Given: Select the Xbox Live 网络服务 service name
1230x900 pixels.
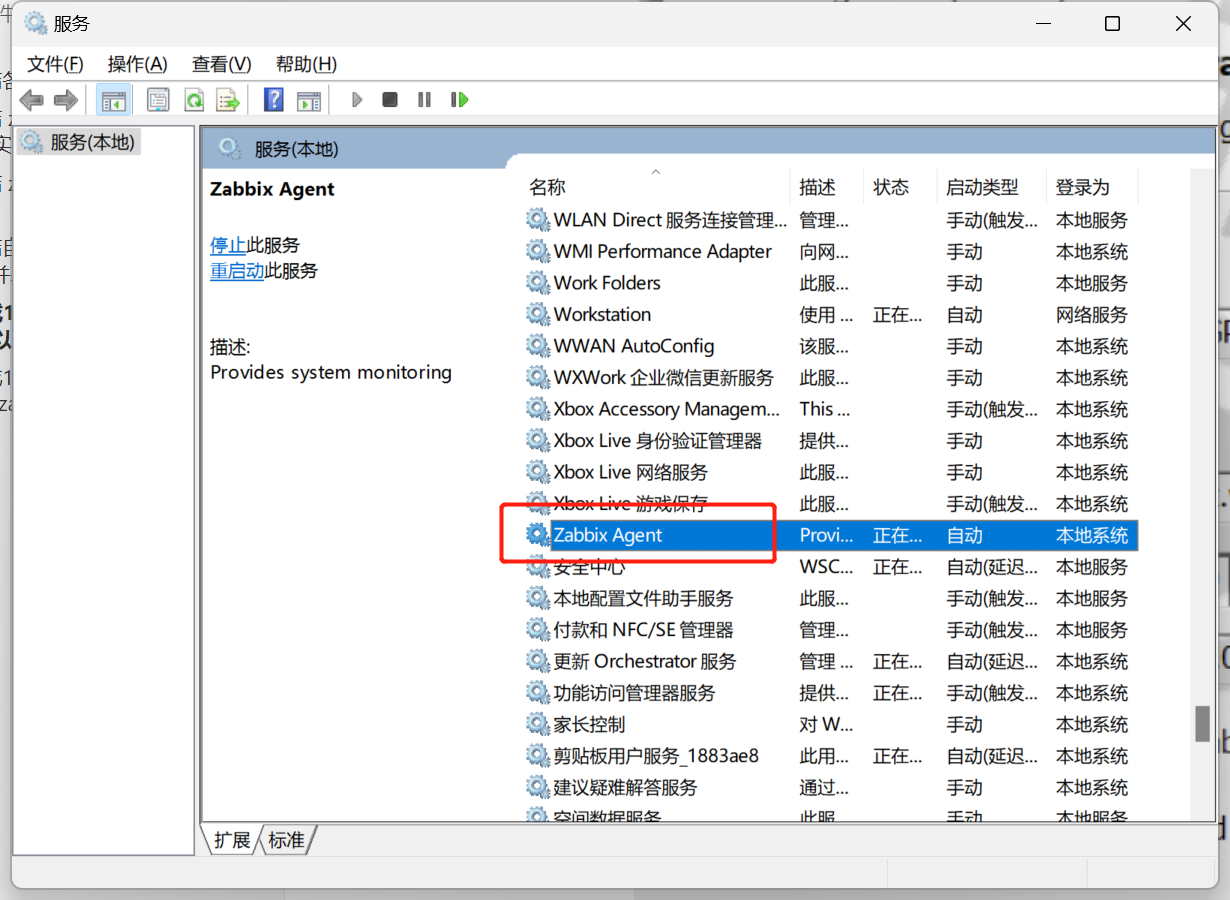Looking at the screenshot, I should [x=631, y=472].
